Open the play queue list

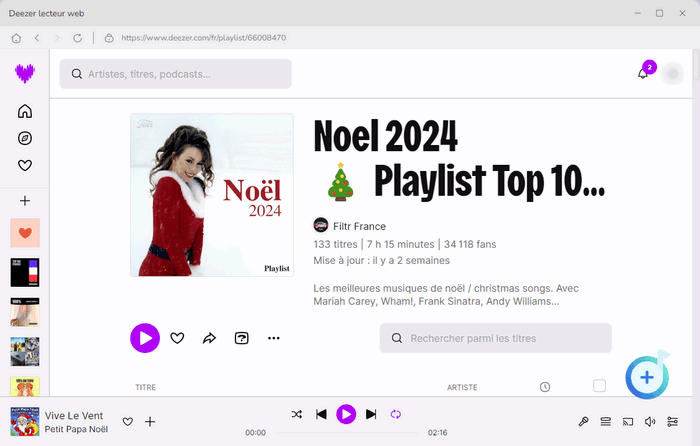(605, 421)
